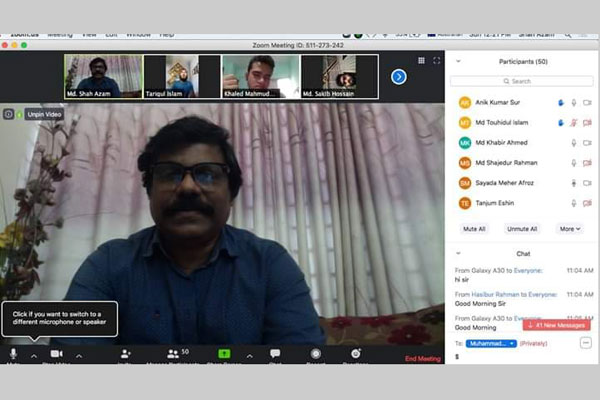Click the green encryption shield icon
Screen dimensions: 600x400
19,114
